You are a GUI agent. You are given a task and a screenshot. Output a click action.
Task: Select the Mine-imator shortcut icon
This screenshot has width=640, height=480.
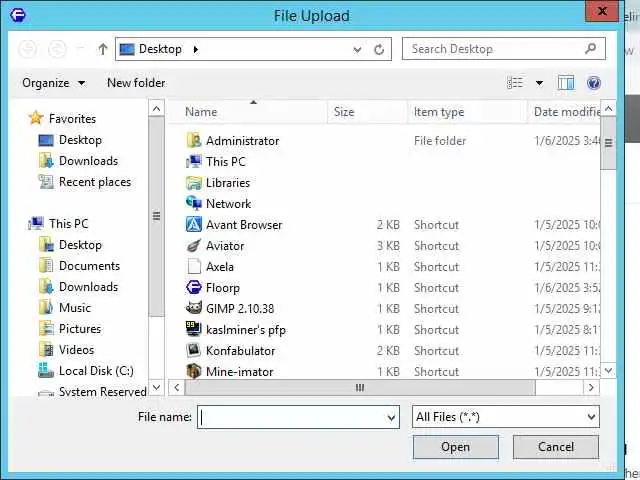[x=194, y=371]
